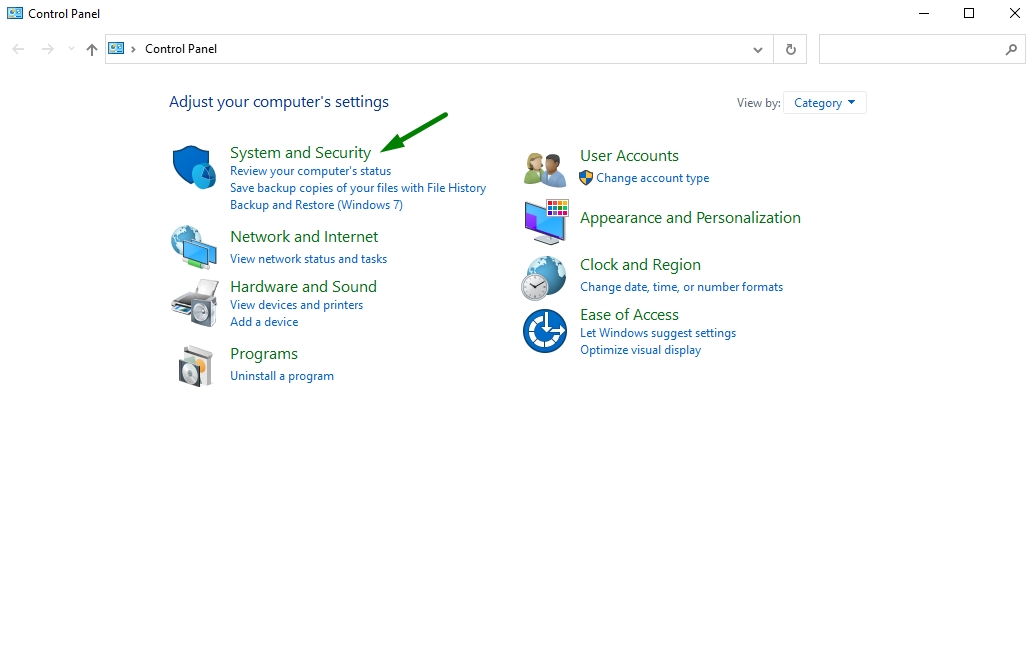Open Backup and Restore (Windows 7)
The width and height of the screenshot is (1036, 664).
point(316,205)
